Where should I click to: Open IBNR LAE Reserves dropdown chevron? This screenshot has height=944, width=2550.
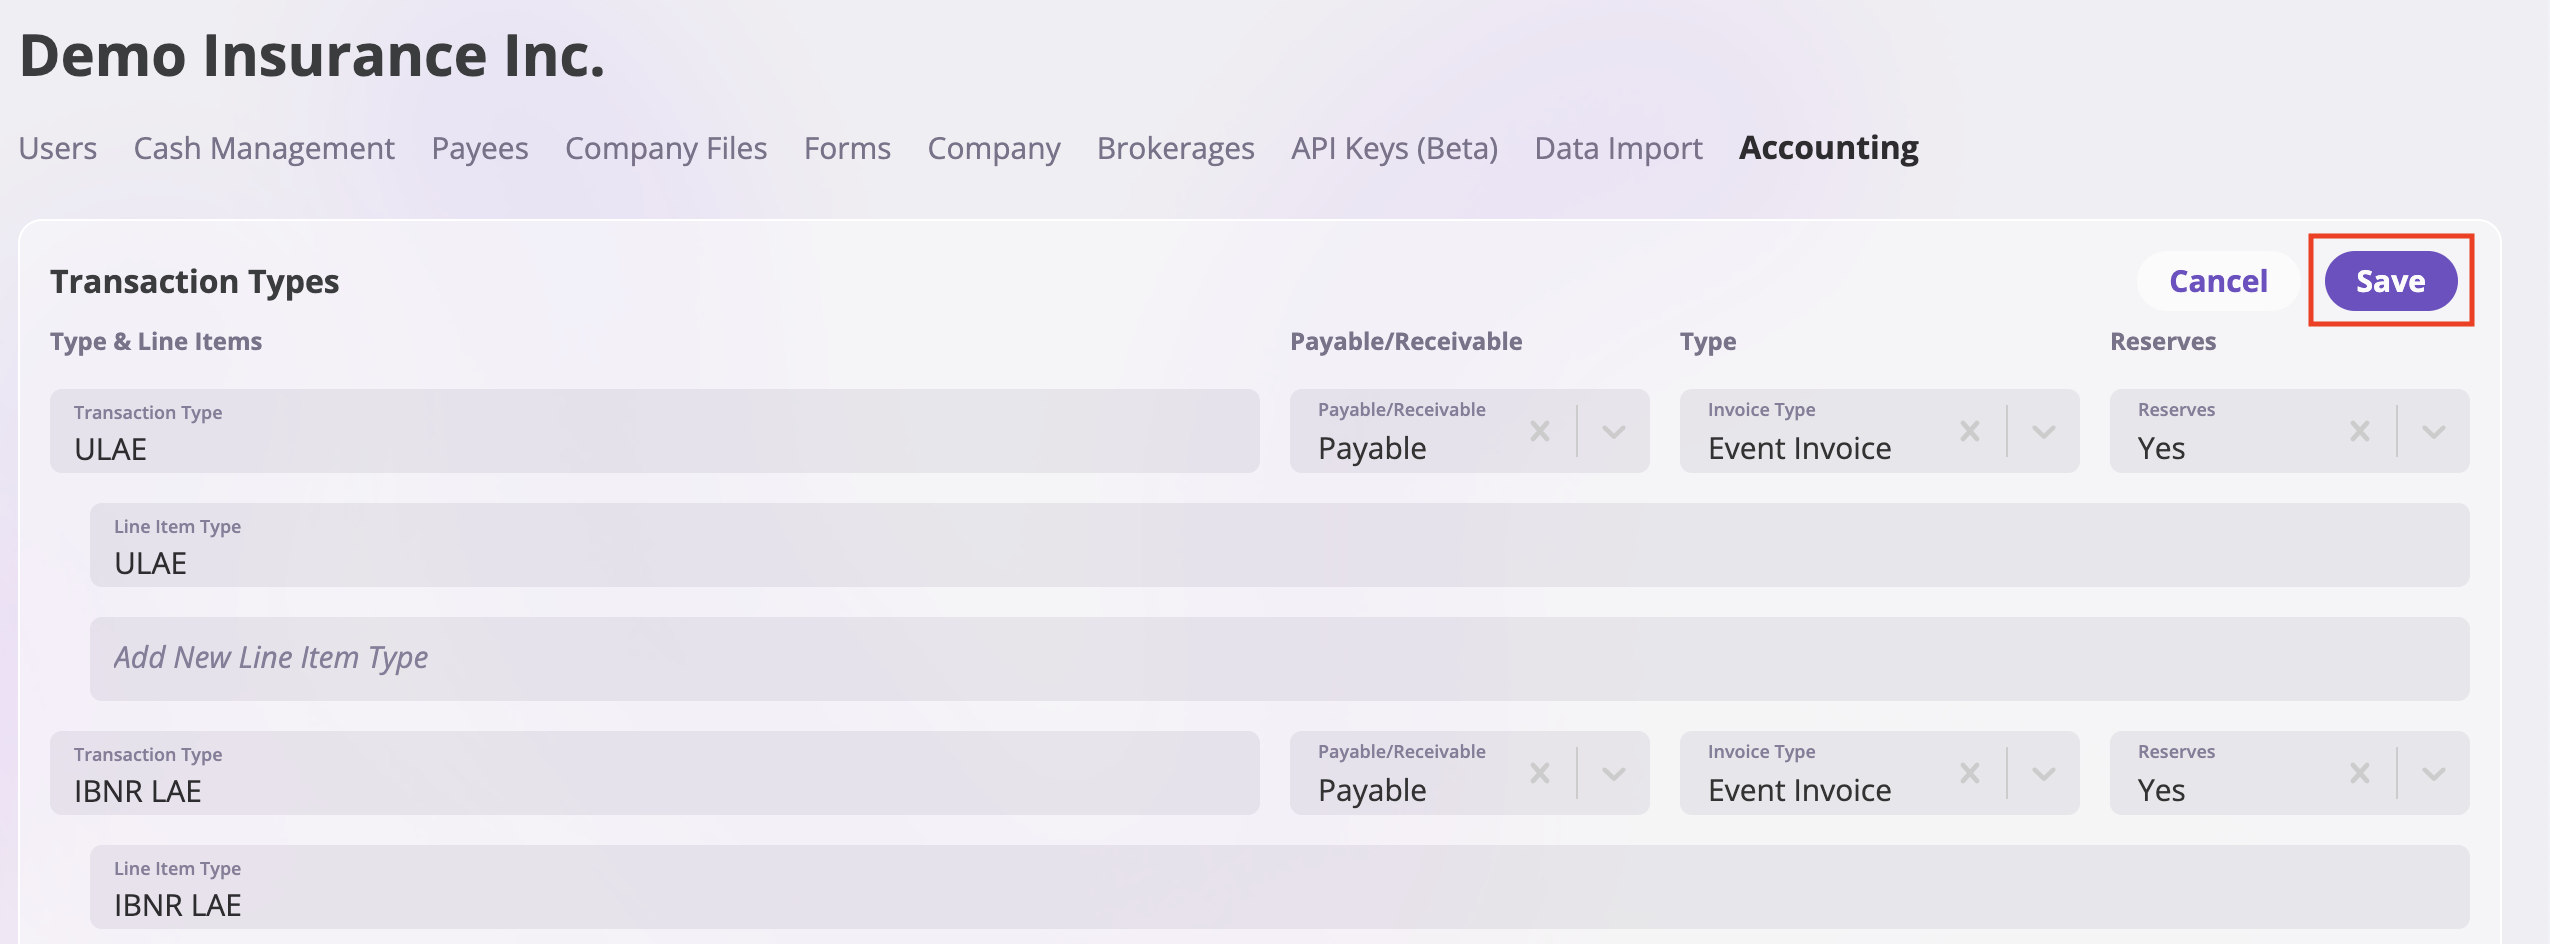[x=2433, y=773]
